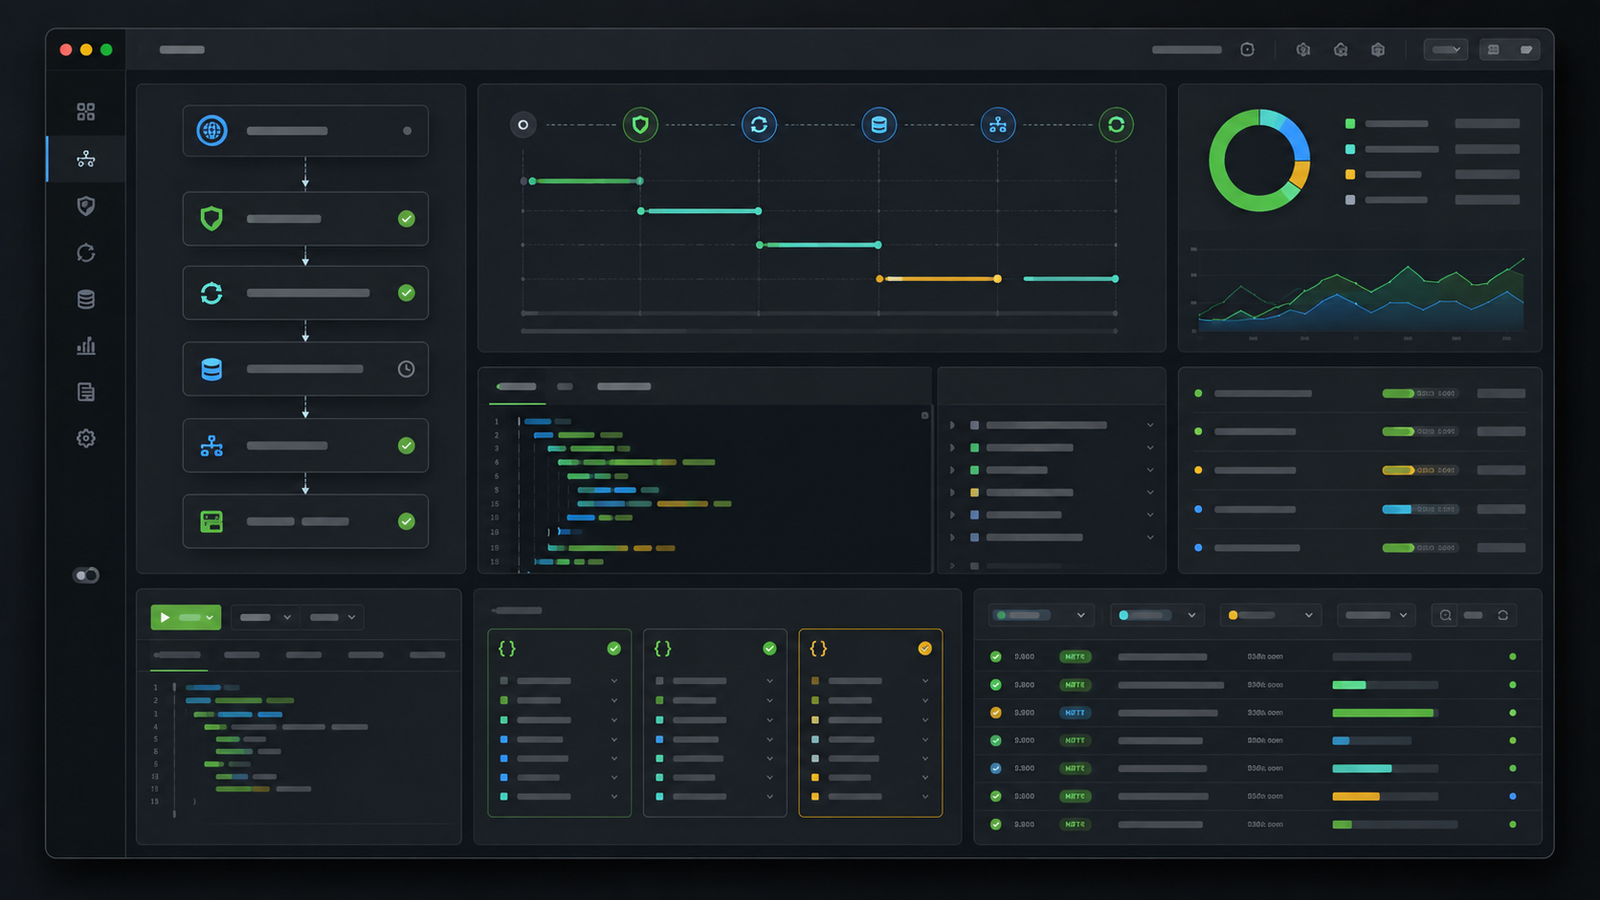This screenshot has height=900, width=1600.
Task: Click the refresh icon in table toolbar
Action: tap(1503, 615)
